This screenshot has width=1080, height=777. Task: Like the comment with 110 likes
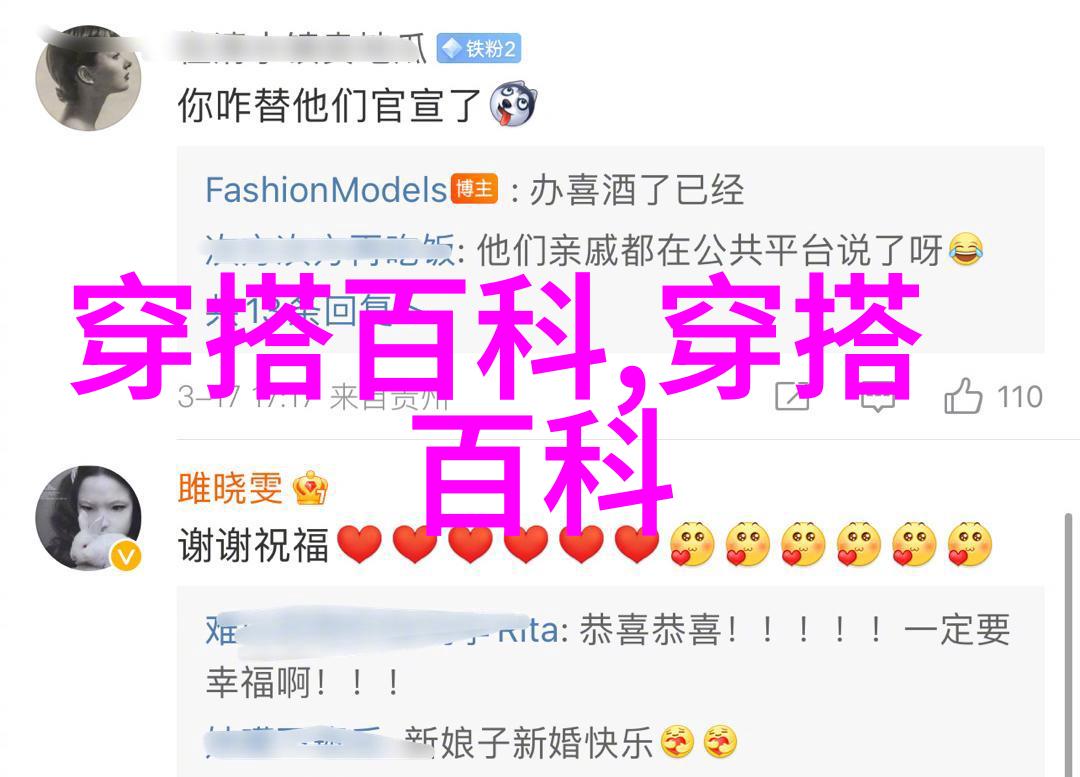[963, 396]
